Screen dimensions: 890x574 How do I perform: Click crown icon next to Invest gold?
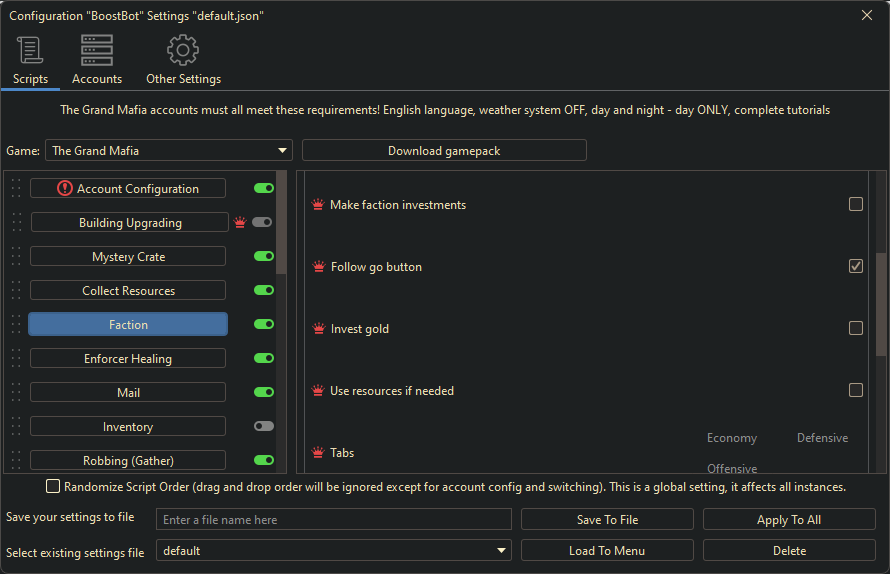(318, 329)
